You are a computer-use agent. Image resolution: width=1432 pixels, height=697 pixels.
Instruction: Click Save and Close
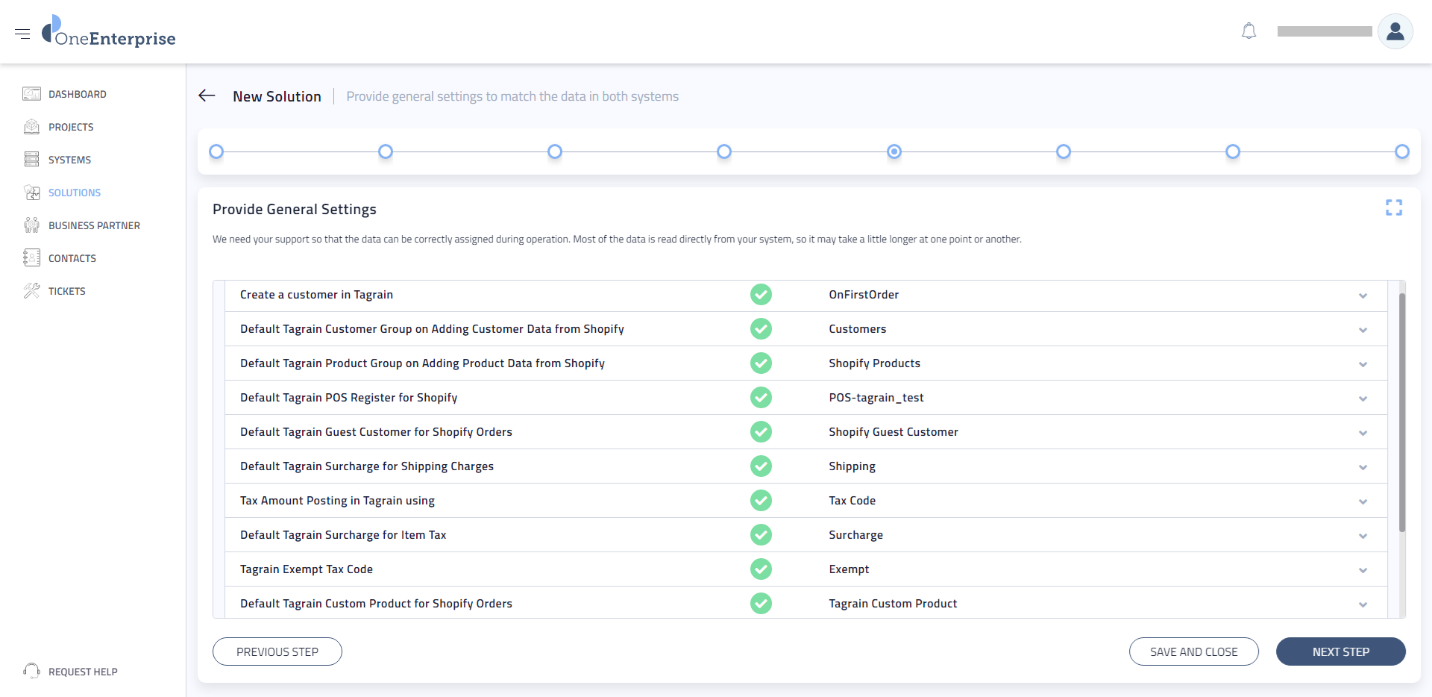(1193, 651)
